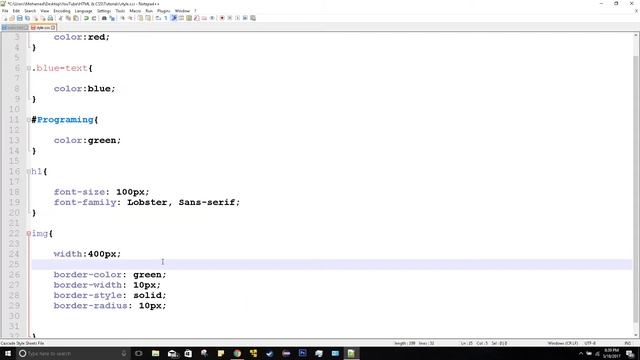Switch to the first document tab
Image resolution: width=640 pixels, height=360 pixels.
click(x=15, y=27)
